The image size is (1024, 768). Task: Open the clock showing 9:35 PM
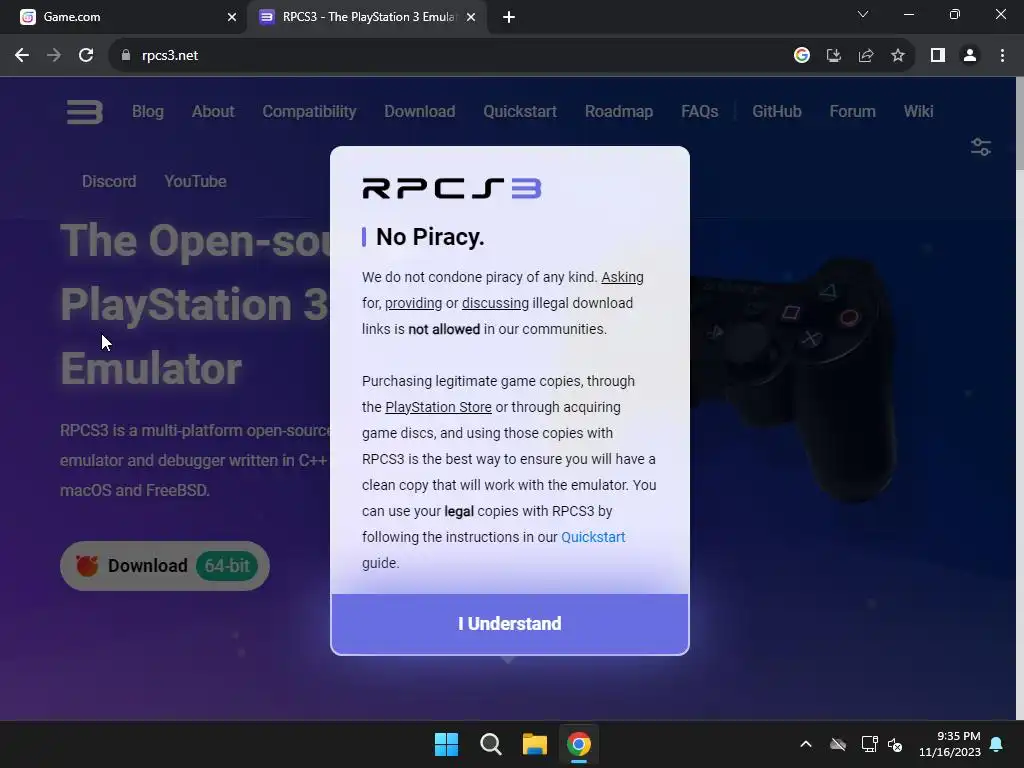(950, 744)
